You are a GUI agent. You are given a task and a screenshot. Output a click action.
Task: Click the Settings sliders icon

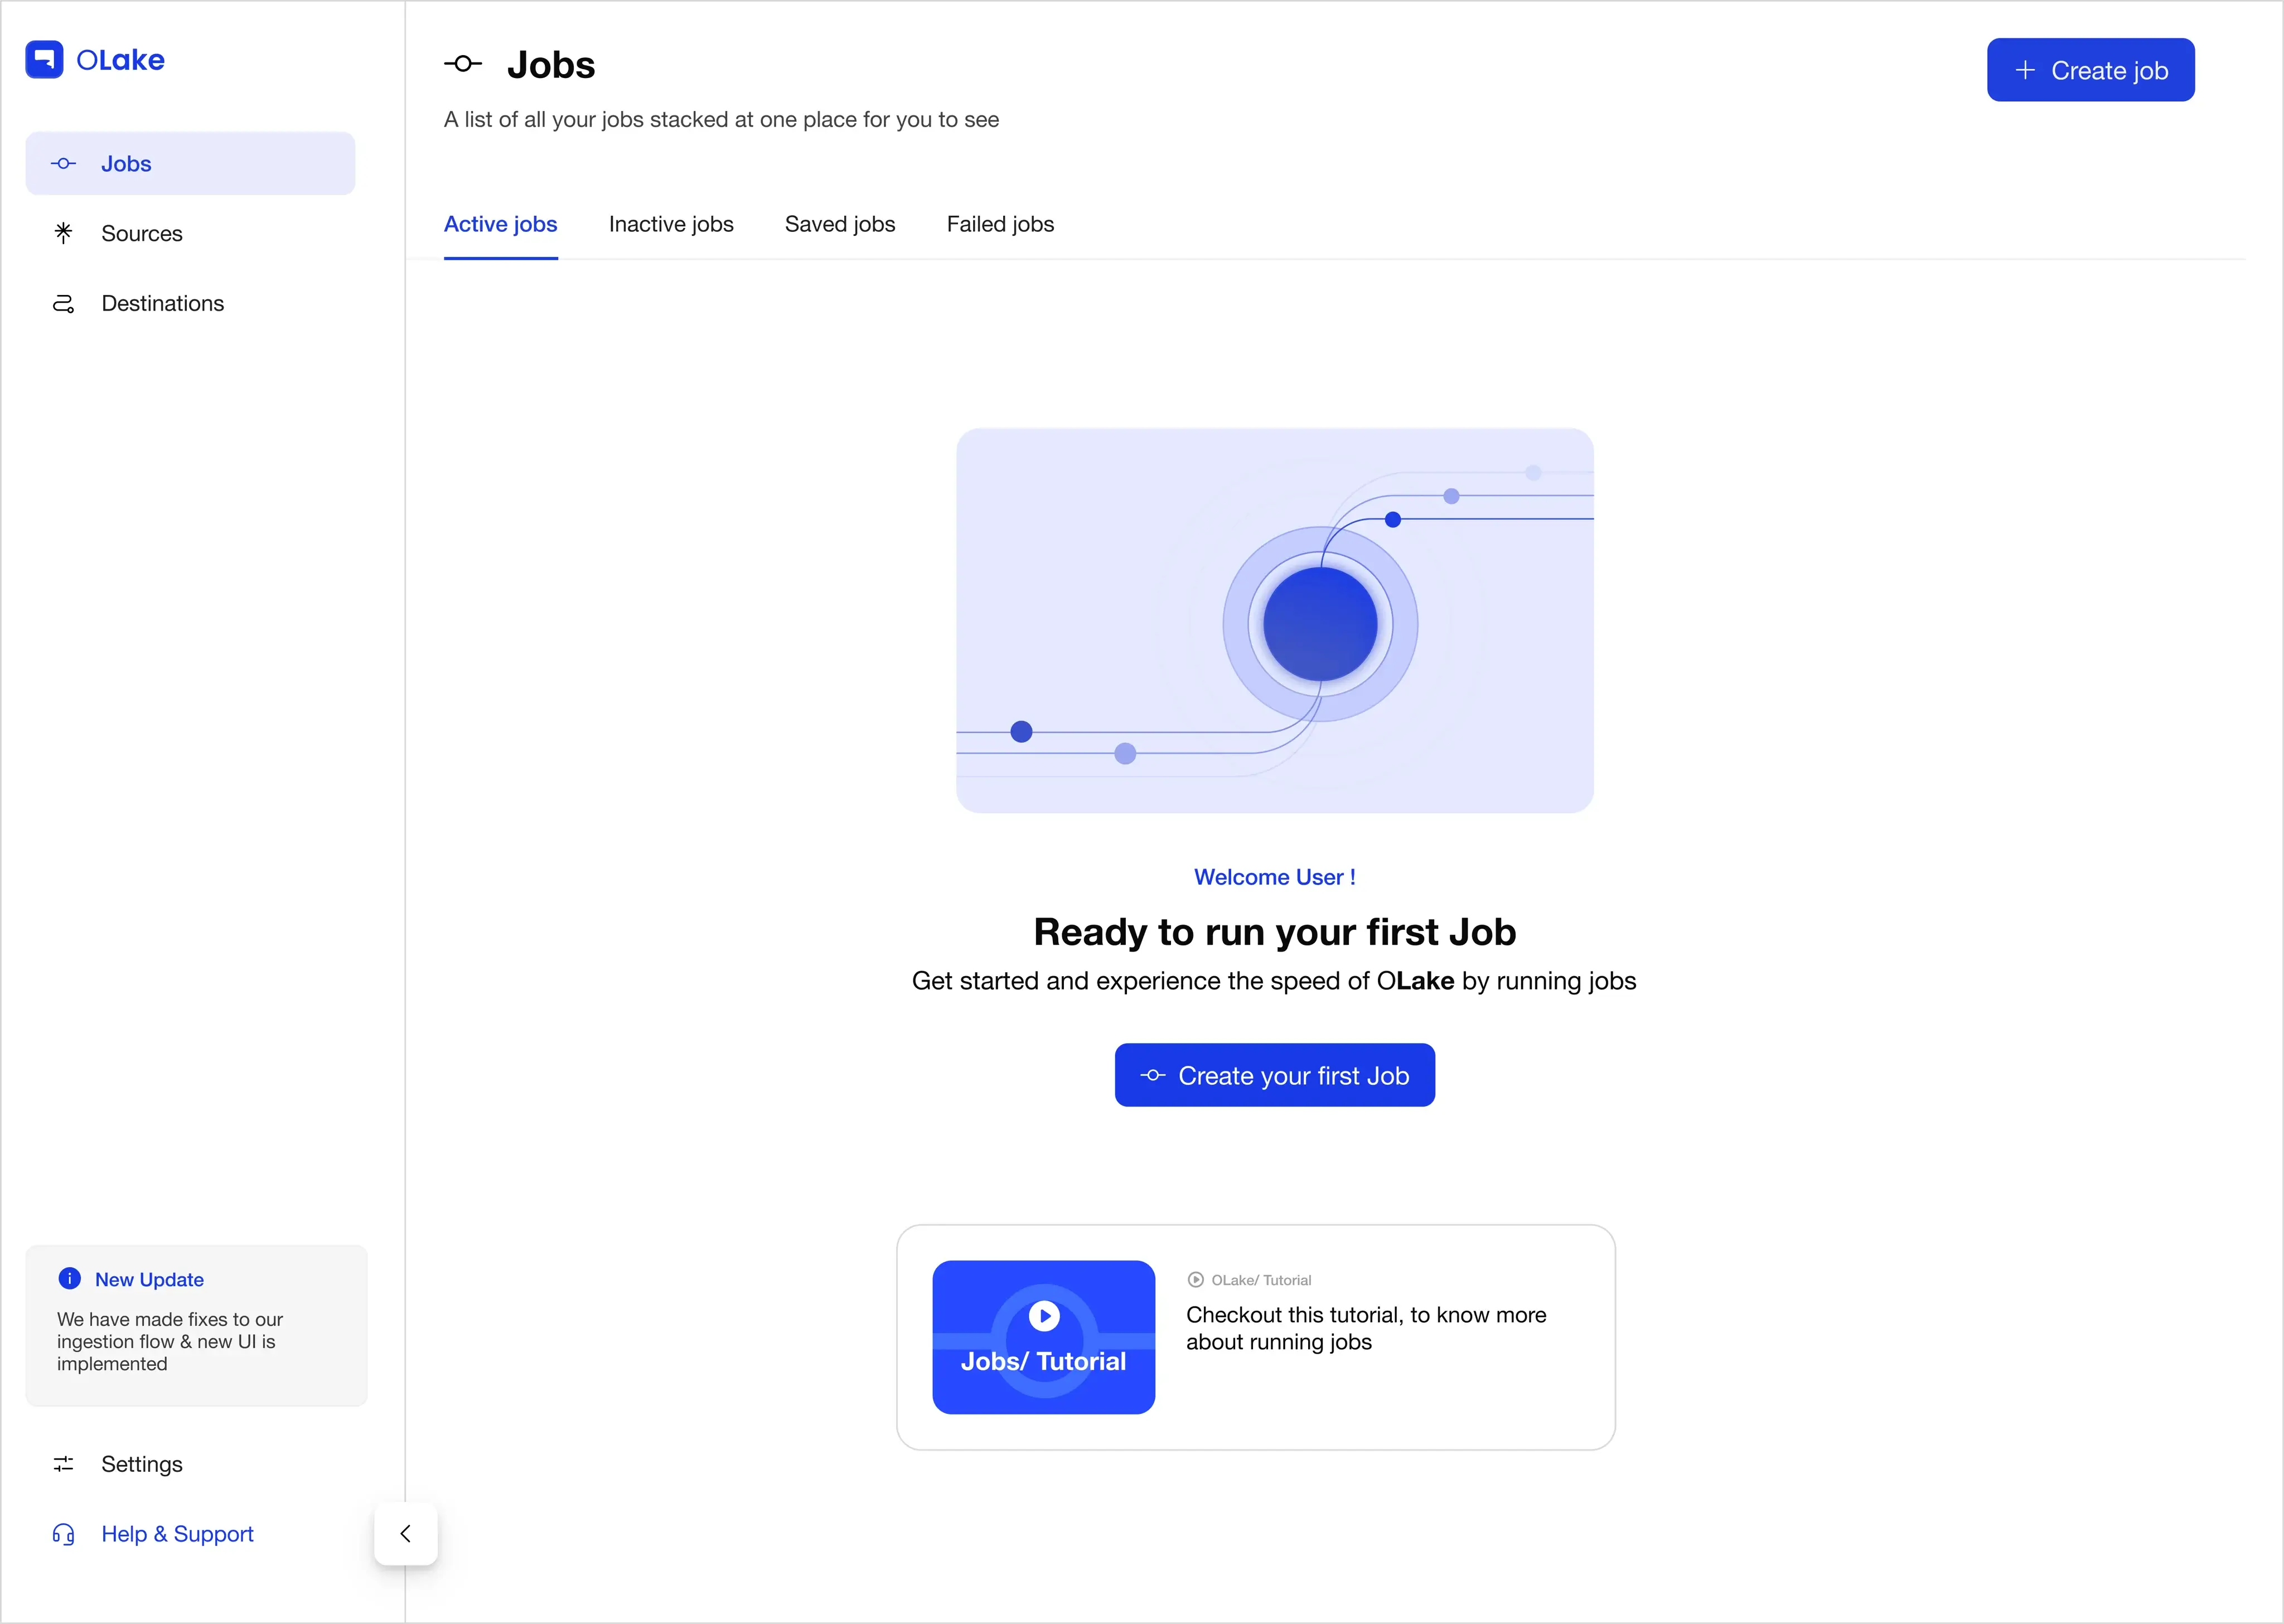coord(64,1464)
